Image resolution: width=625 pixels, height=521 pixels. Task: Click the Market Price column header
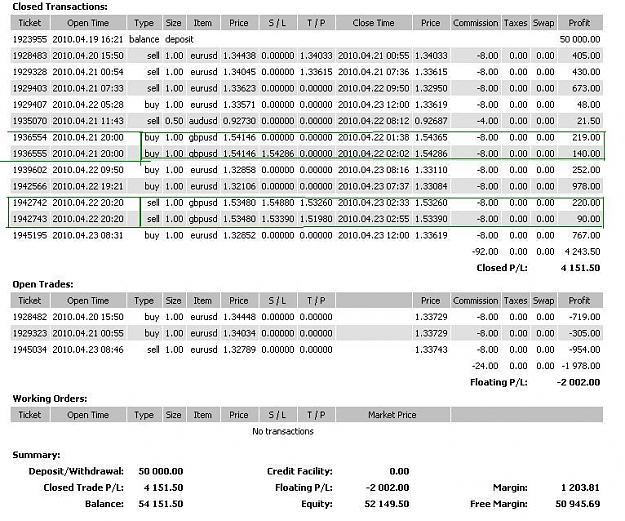392,415
